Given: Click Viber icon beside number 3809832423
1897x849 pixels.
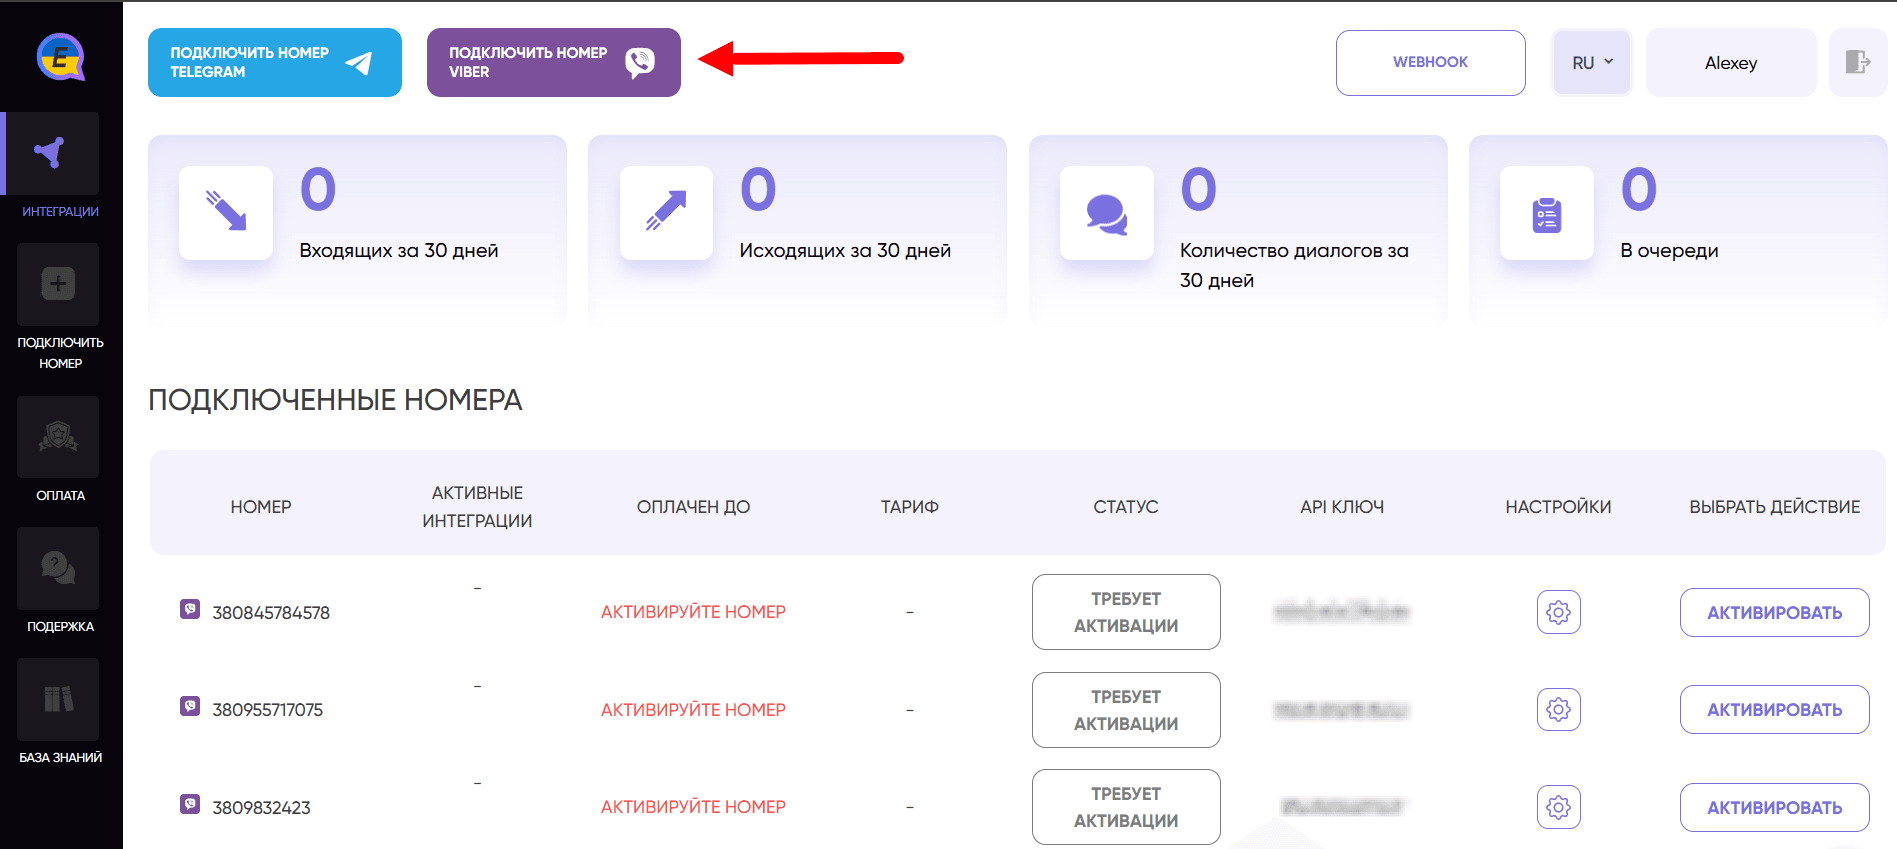Looking at the screenshot, I should click(x=190, y=804).
